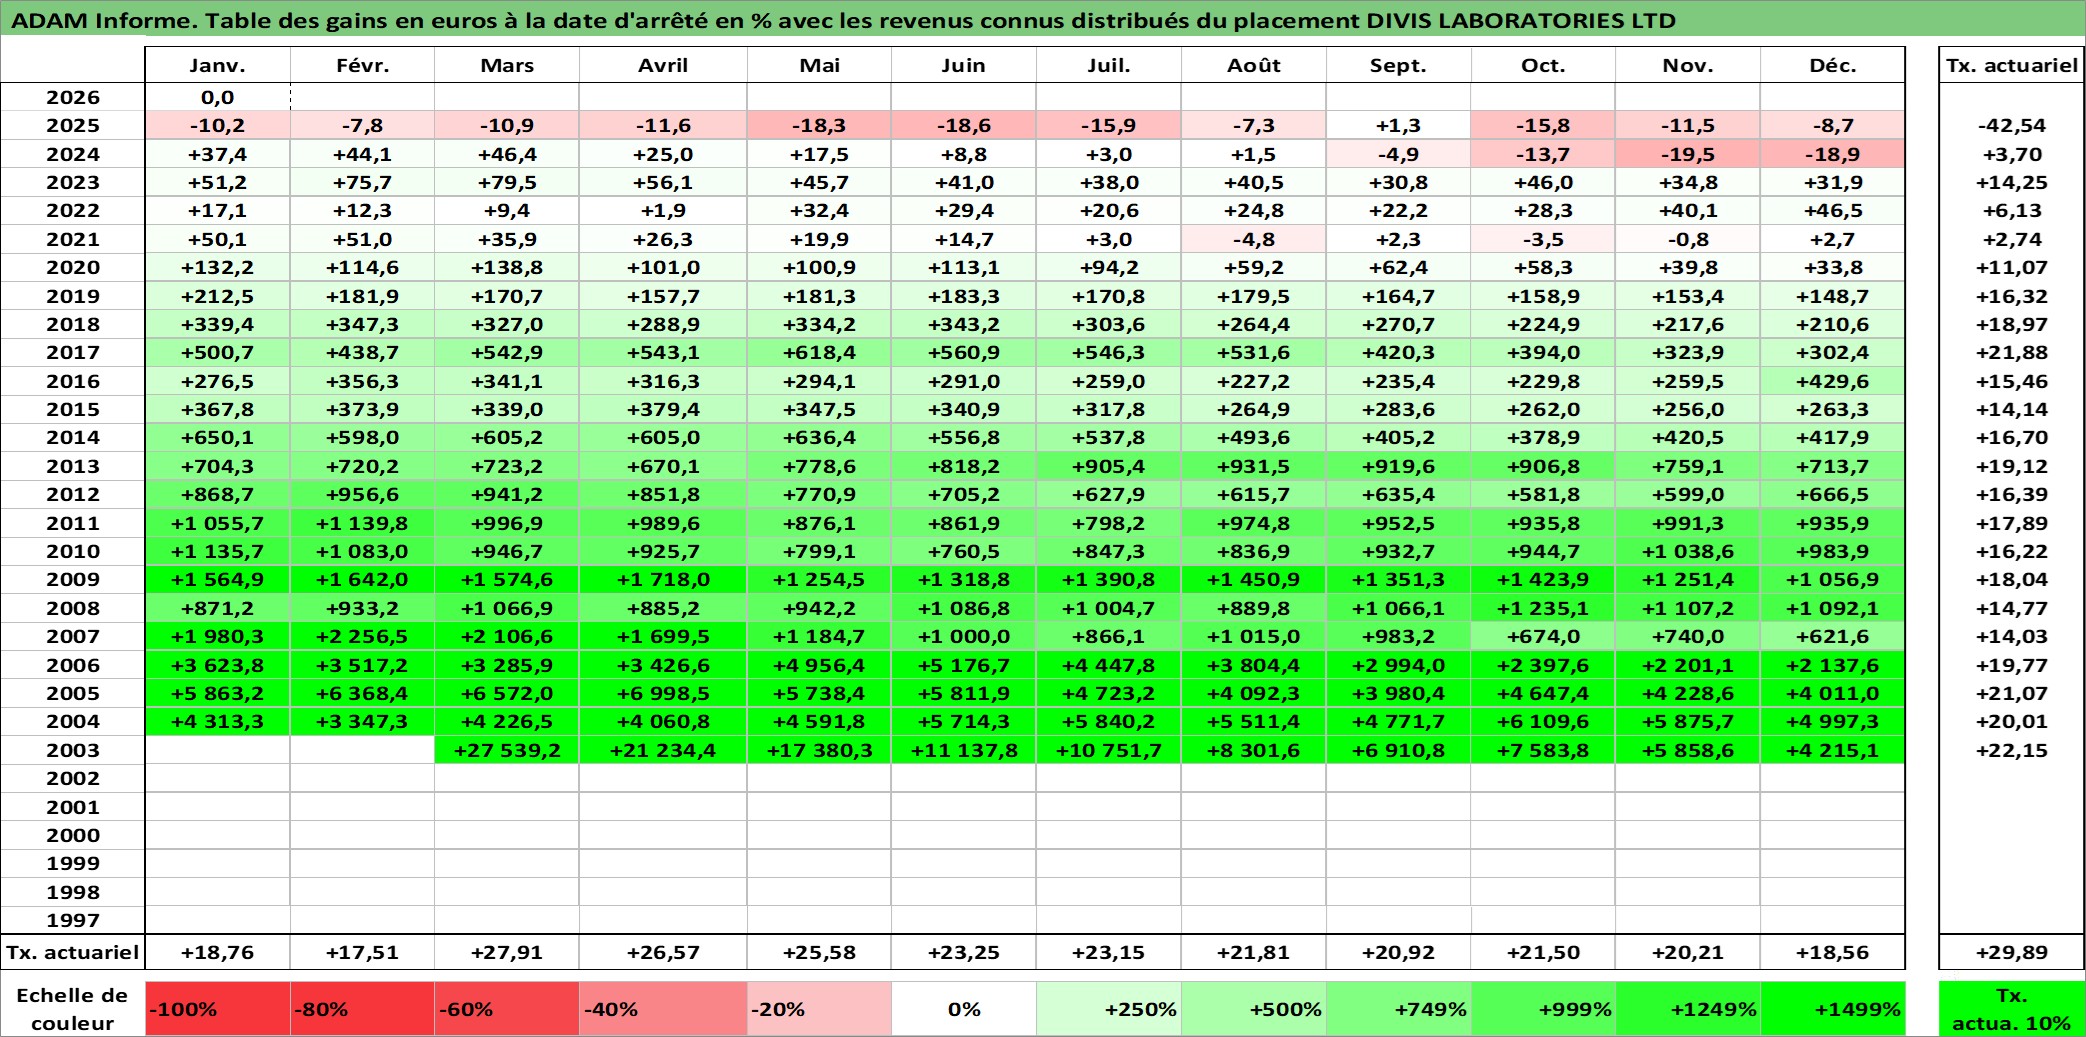
Task: Click the ADAM Informe title bar text
Action: click(844, 20)
